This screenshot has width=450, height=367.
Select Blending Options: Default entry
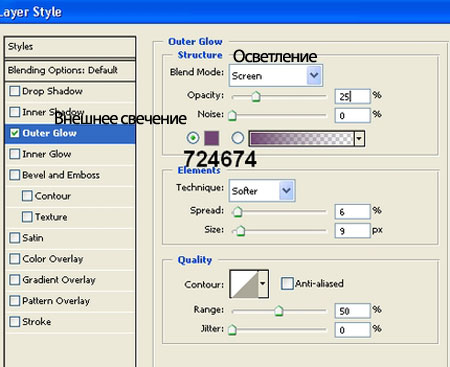pos(70,71)
